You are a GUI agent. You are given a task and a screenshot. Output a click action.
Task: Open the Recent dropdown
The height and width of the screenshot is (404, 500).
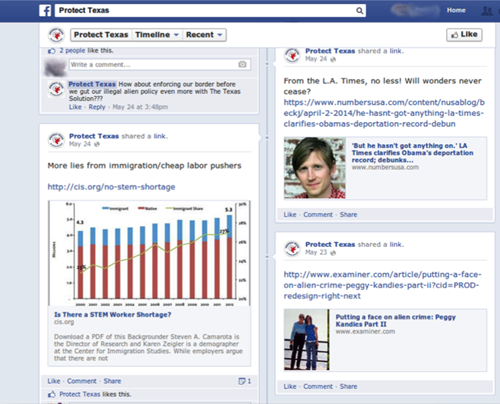click(204, 35)
